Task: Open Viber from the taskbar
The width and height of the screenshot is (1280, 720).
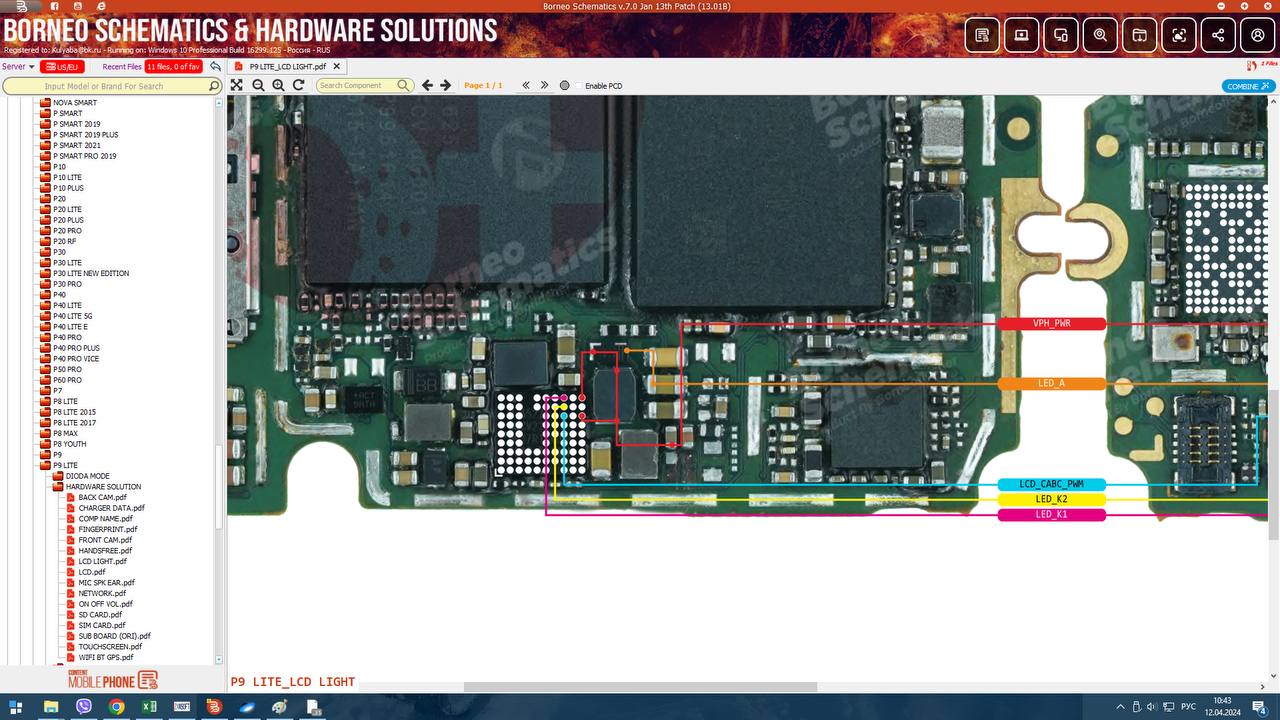Action: (83, 707)
